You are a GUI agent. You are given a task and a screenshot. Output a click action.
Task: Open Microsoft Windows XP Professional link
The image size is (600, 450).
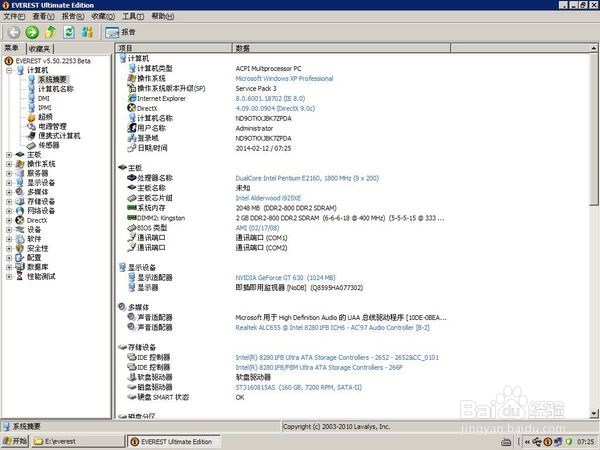[x=284, y=78]
